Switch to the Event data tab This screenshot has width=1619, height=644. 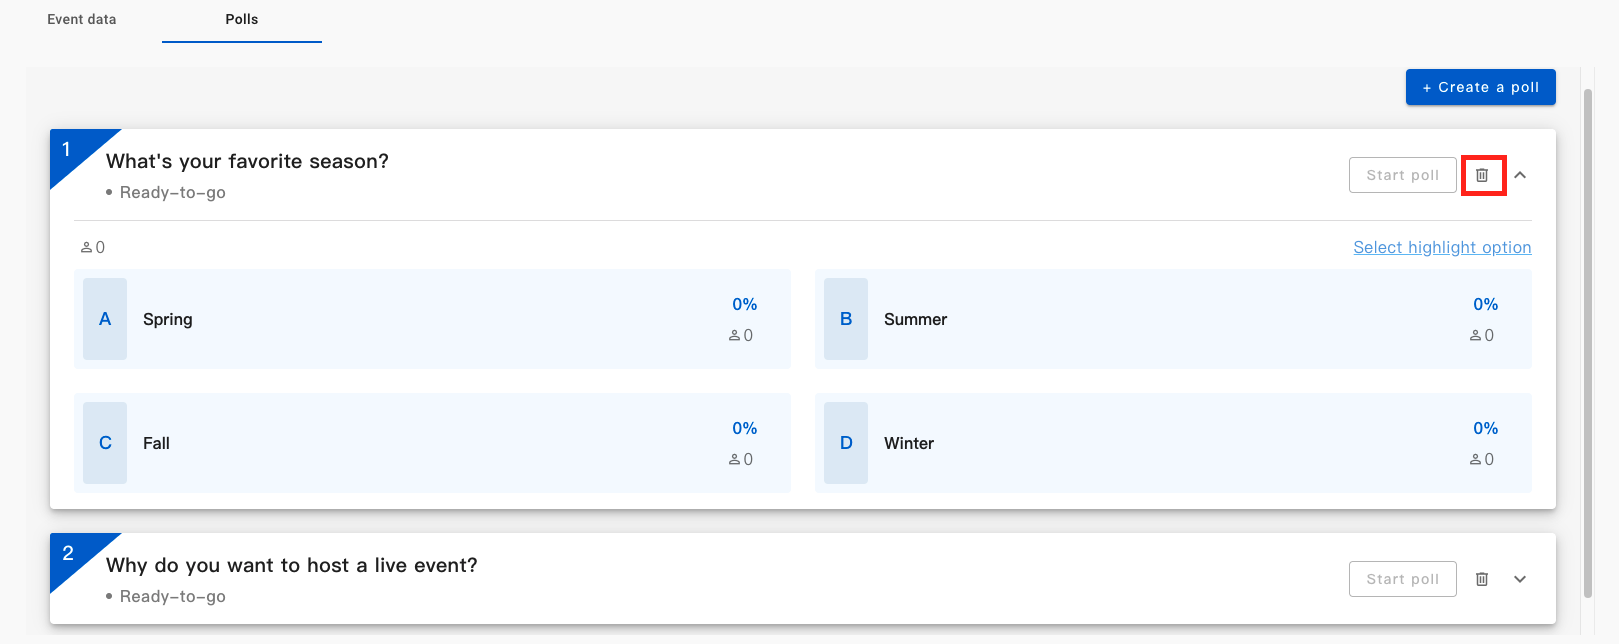[82, 19]
